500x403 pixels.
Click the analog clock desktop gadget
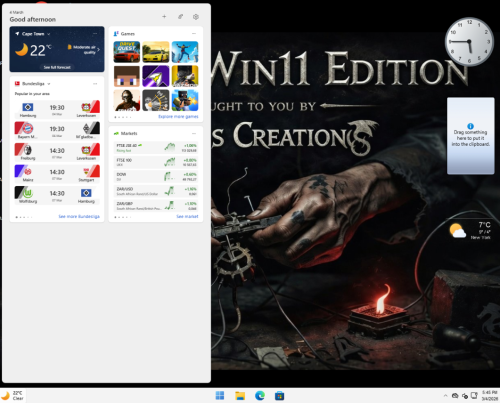469,41
